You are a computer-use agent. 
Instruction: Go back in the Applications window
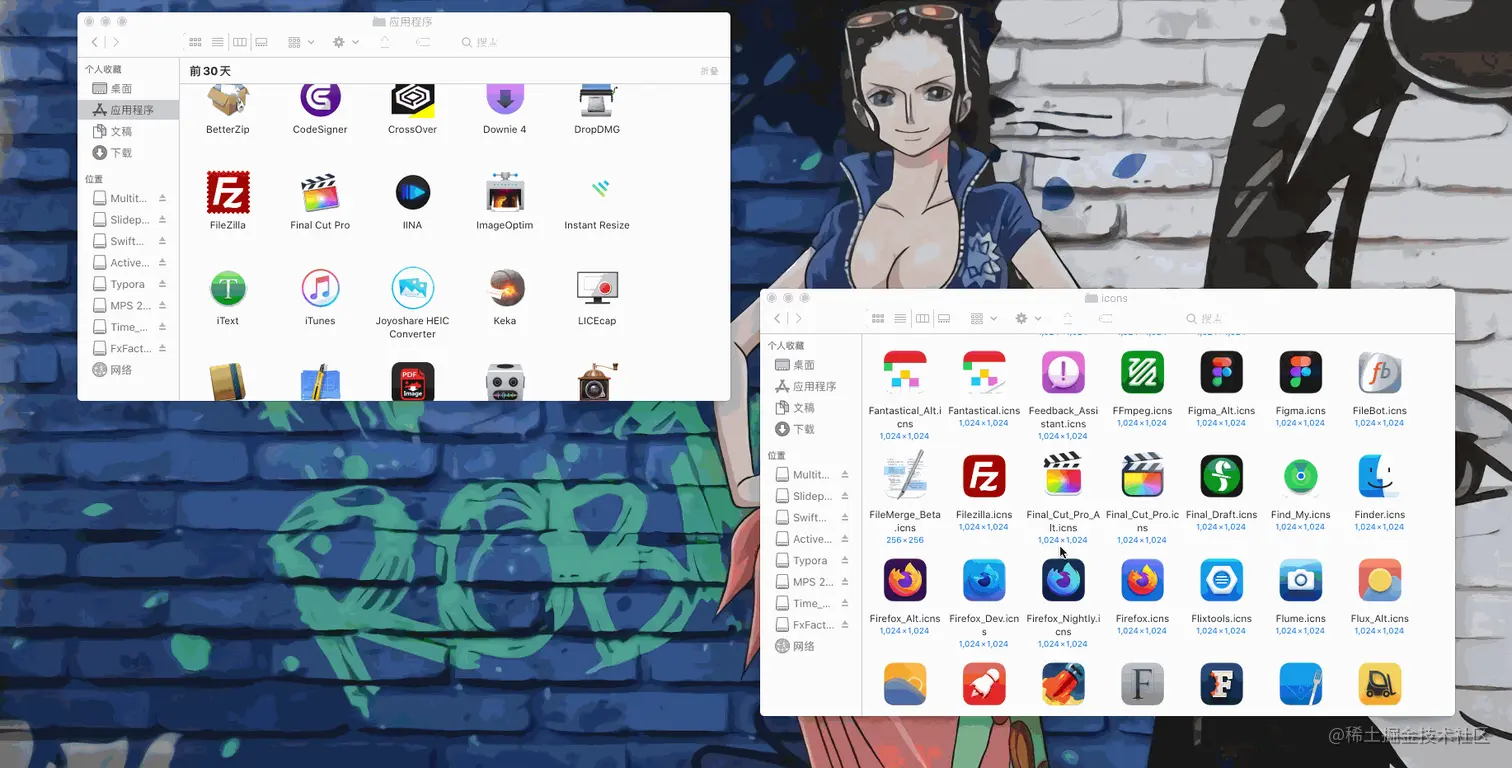[95, 42]
